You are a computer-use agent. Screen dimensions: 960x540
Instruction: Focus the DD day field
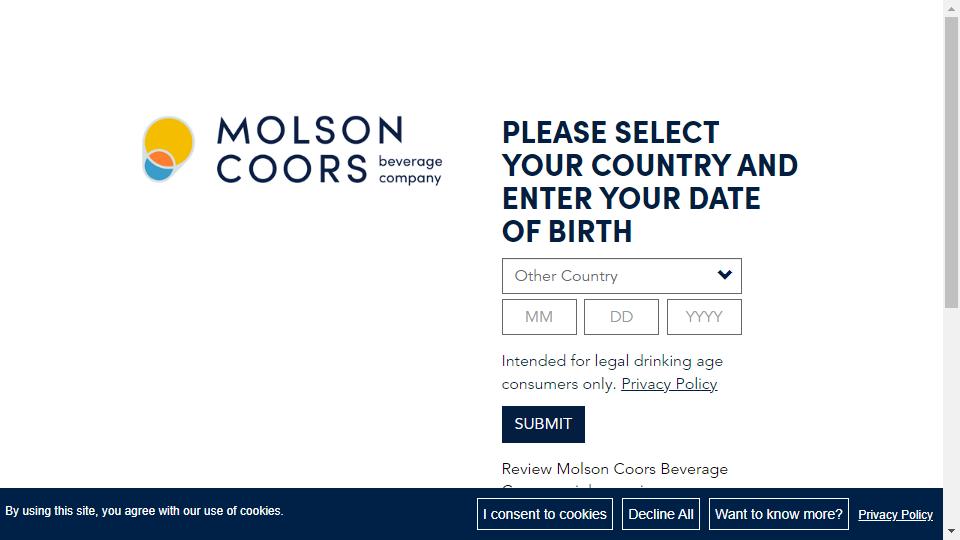coord(621,317)
